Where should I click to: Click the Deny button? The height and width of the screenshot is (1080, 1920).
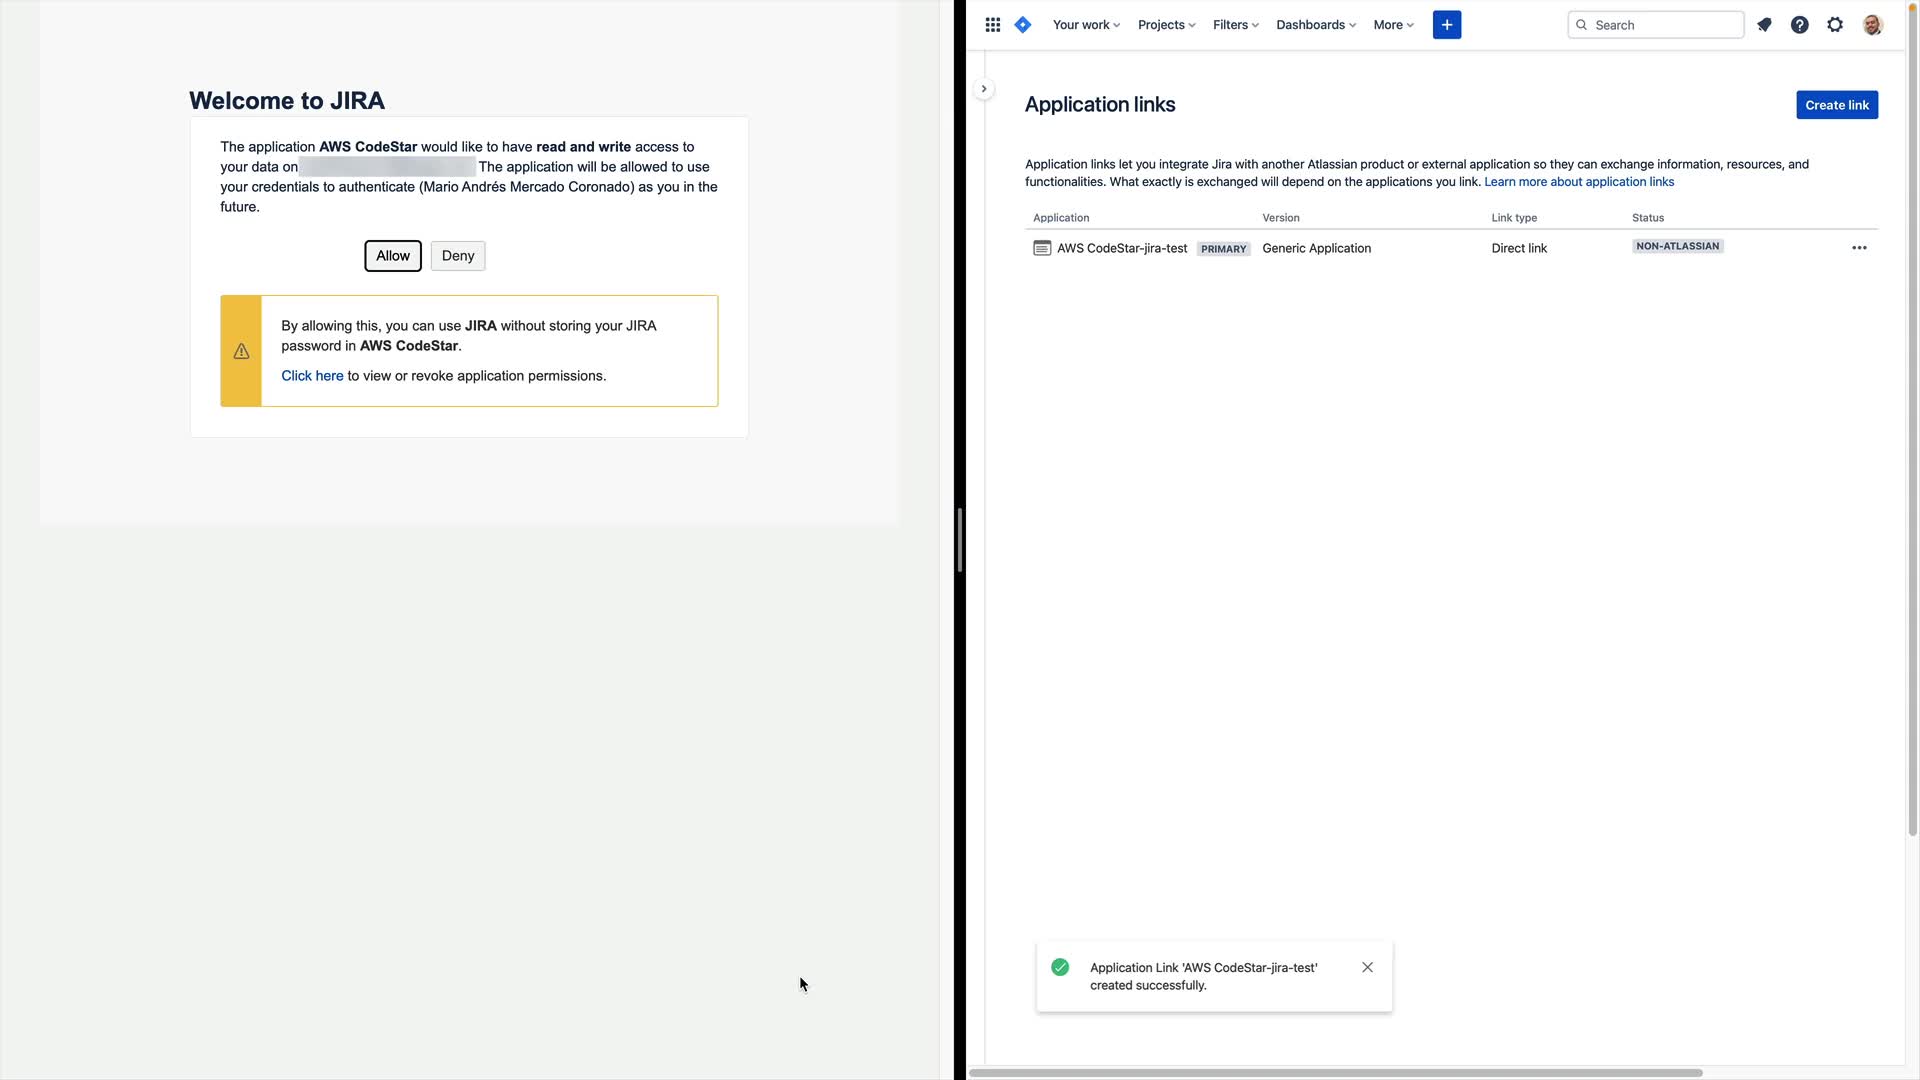point(458,256)
